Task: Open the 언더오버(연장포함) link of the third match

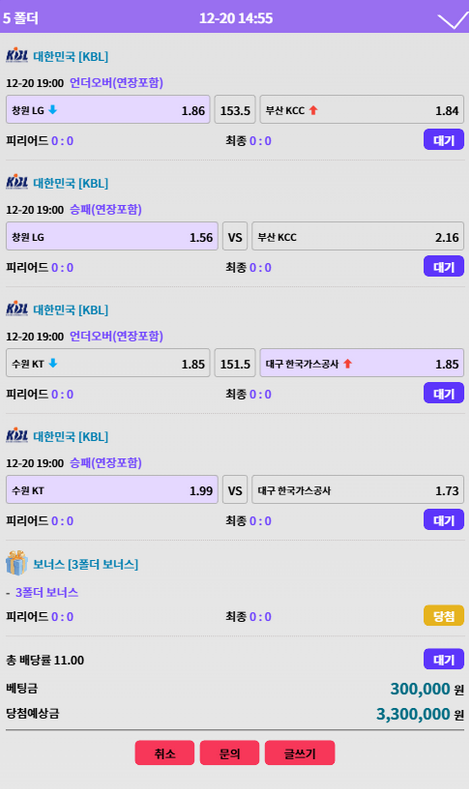Action: tap(116, 336)
